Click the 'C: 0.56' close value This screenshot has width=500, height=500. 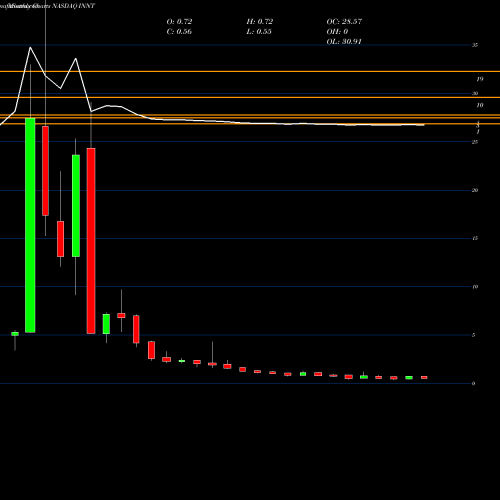tap(179, 32)
